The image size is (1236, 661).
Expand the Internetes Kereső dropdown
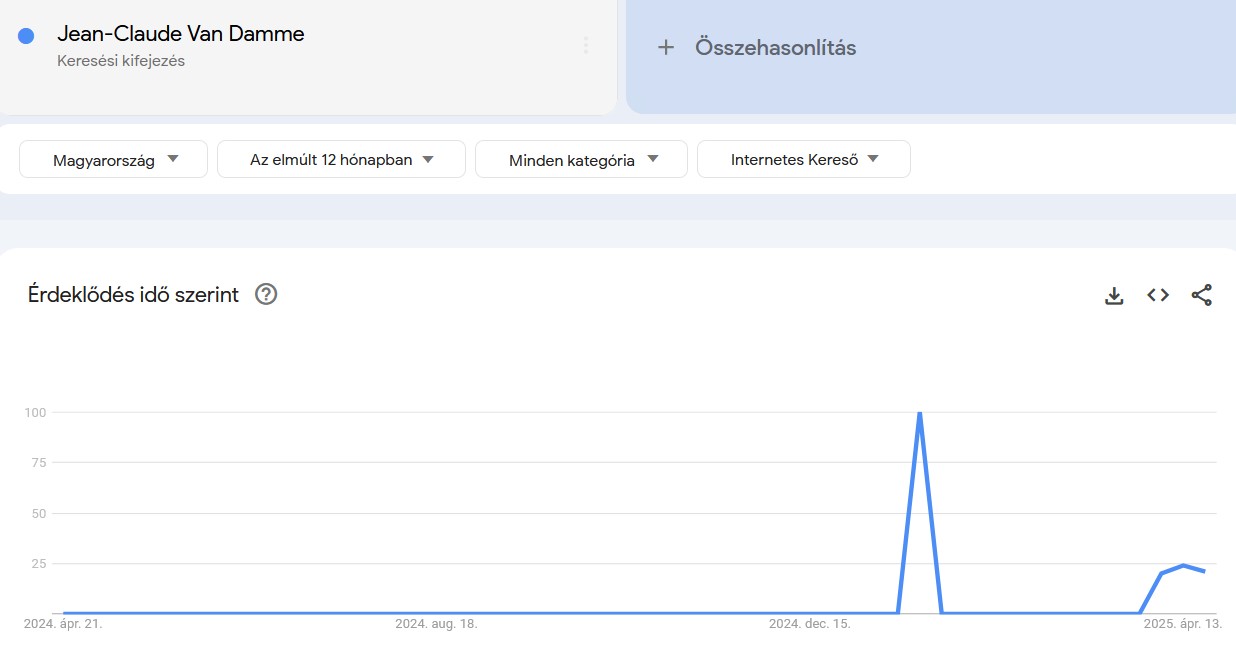803,158
